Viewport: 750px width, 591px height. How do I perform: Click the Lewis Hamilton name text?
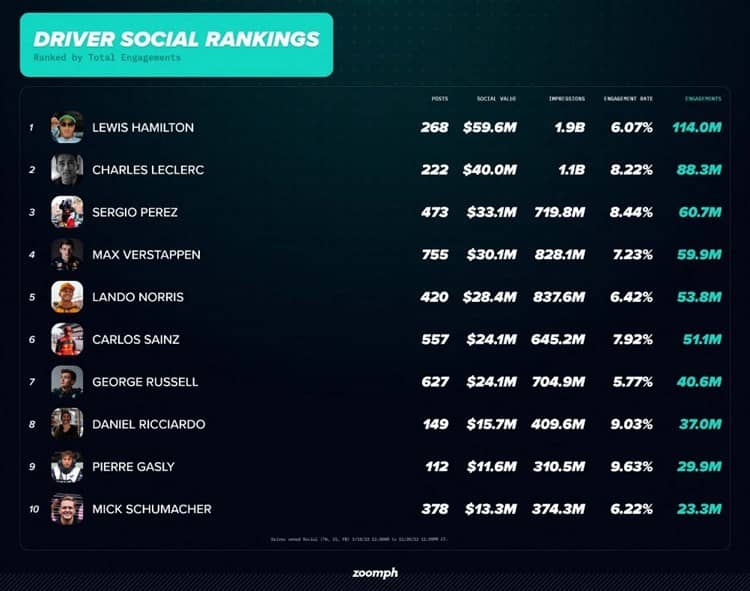pos(143,128)
